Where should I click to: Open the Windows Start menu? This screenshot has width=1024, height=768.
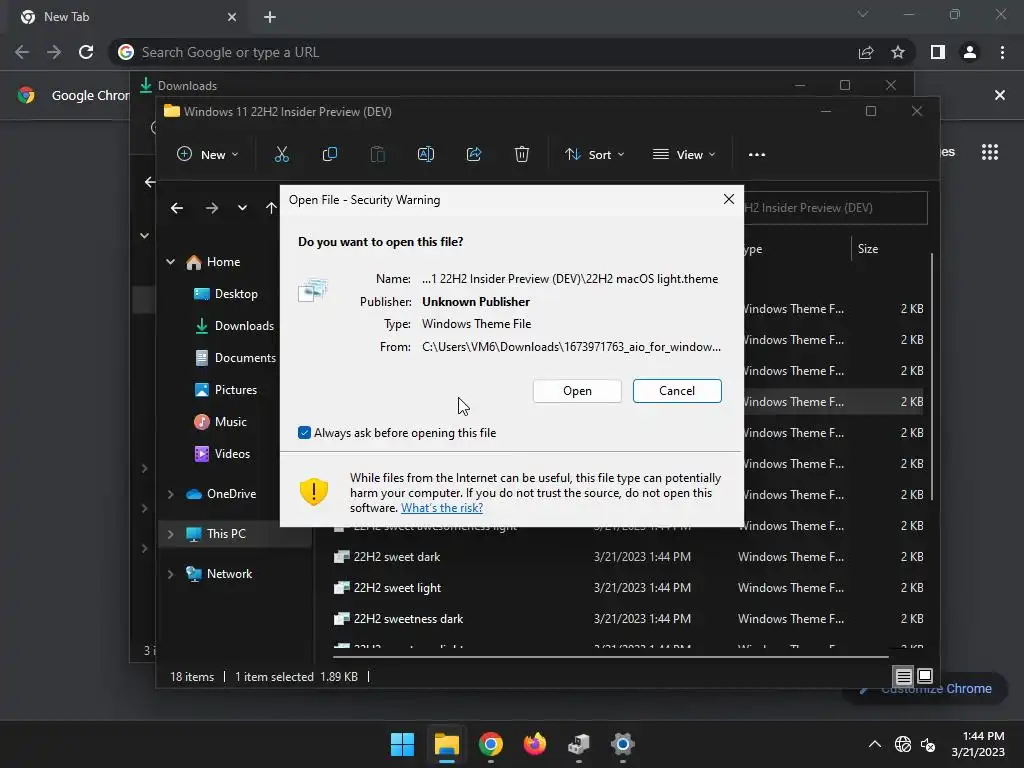point(402,744)
